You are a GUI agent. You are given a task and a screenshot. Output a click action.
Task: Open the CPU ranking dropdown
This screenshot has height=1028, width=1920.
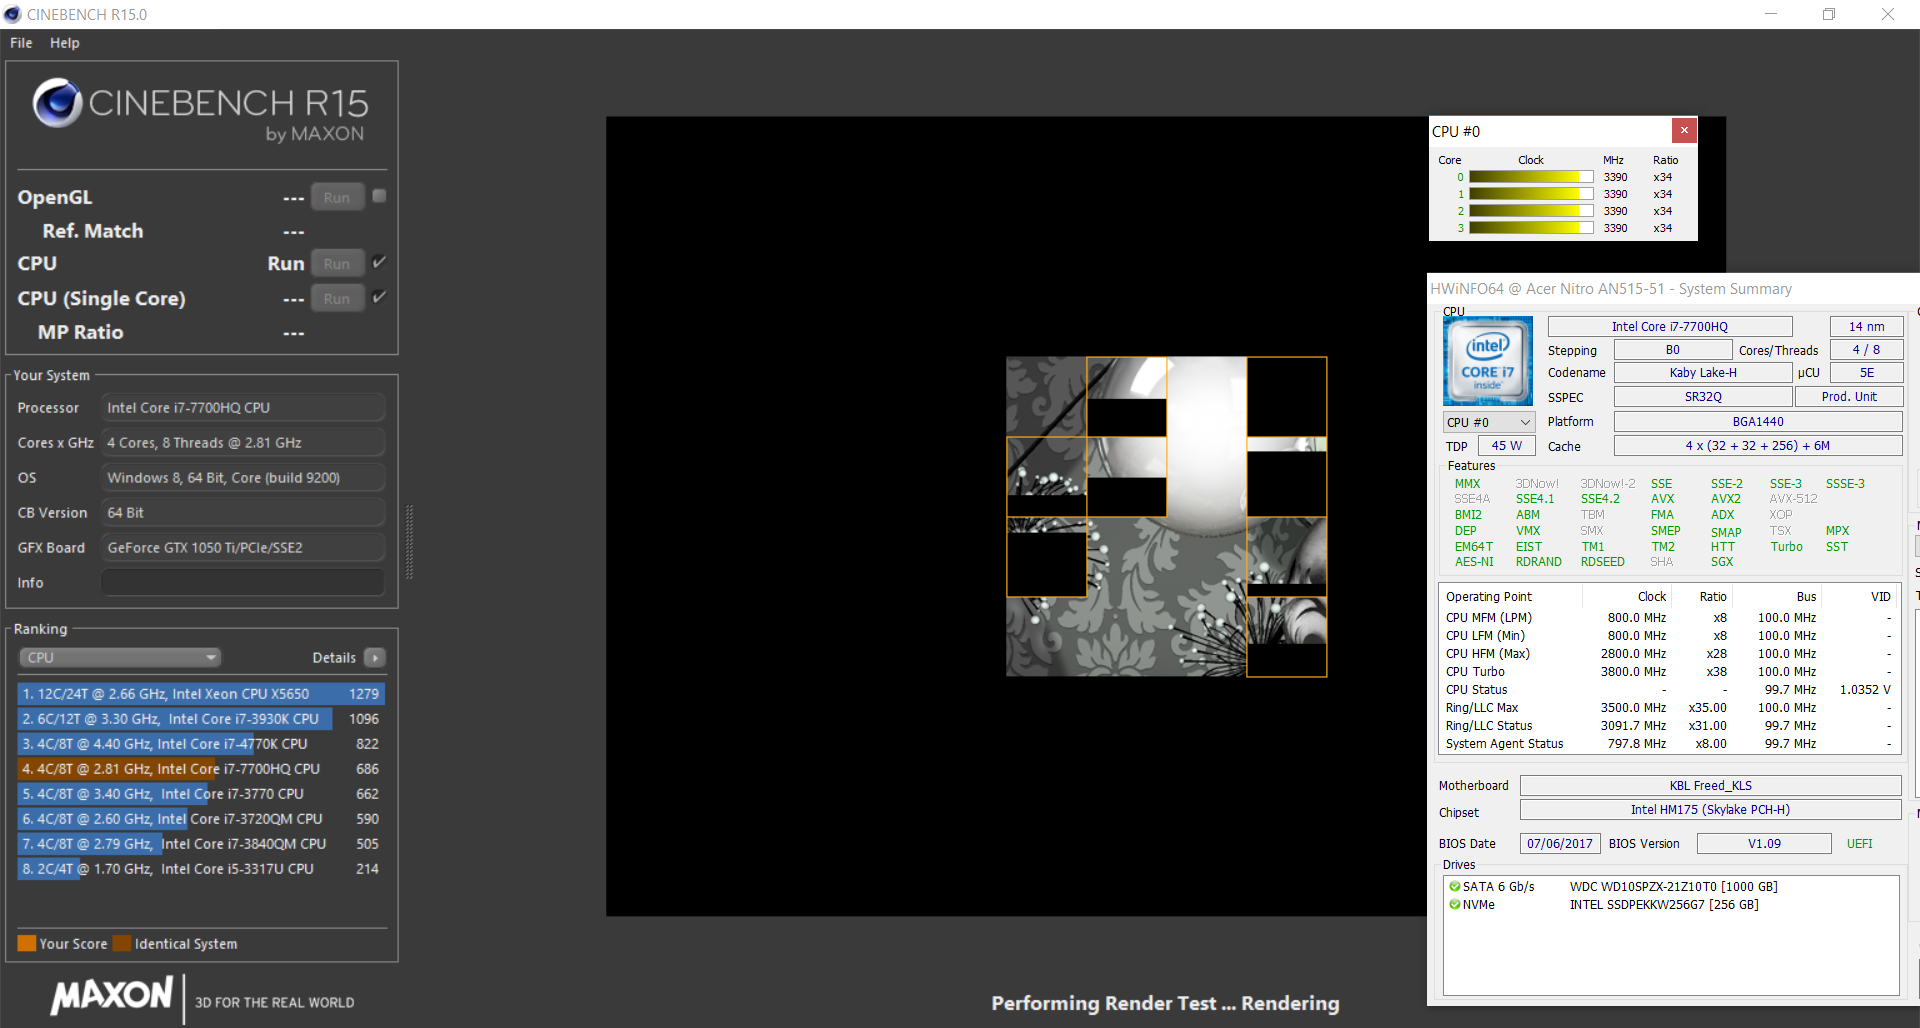[x=120, y=658]
